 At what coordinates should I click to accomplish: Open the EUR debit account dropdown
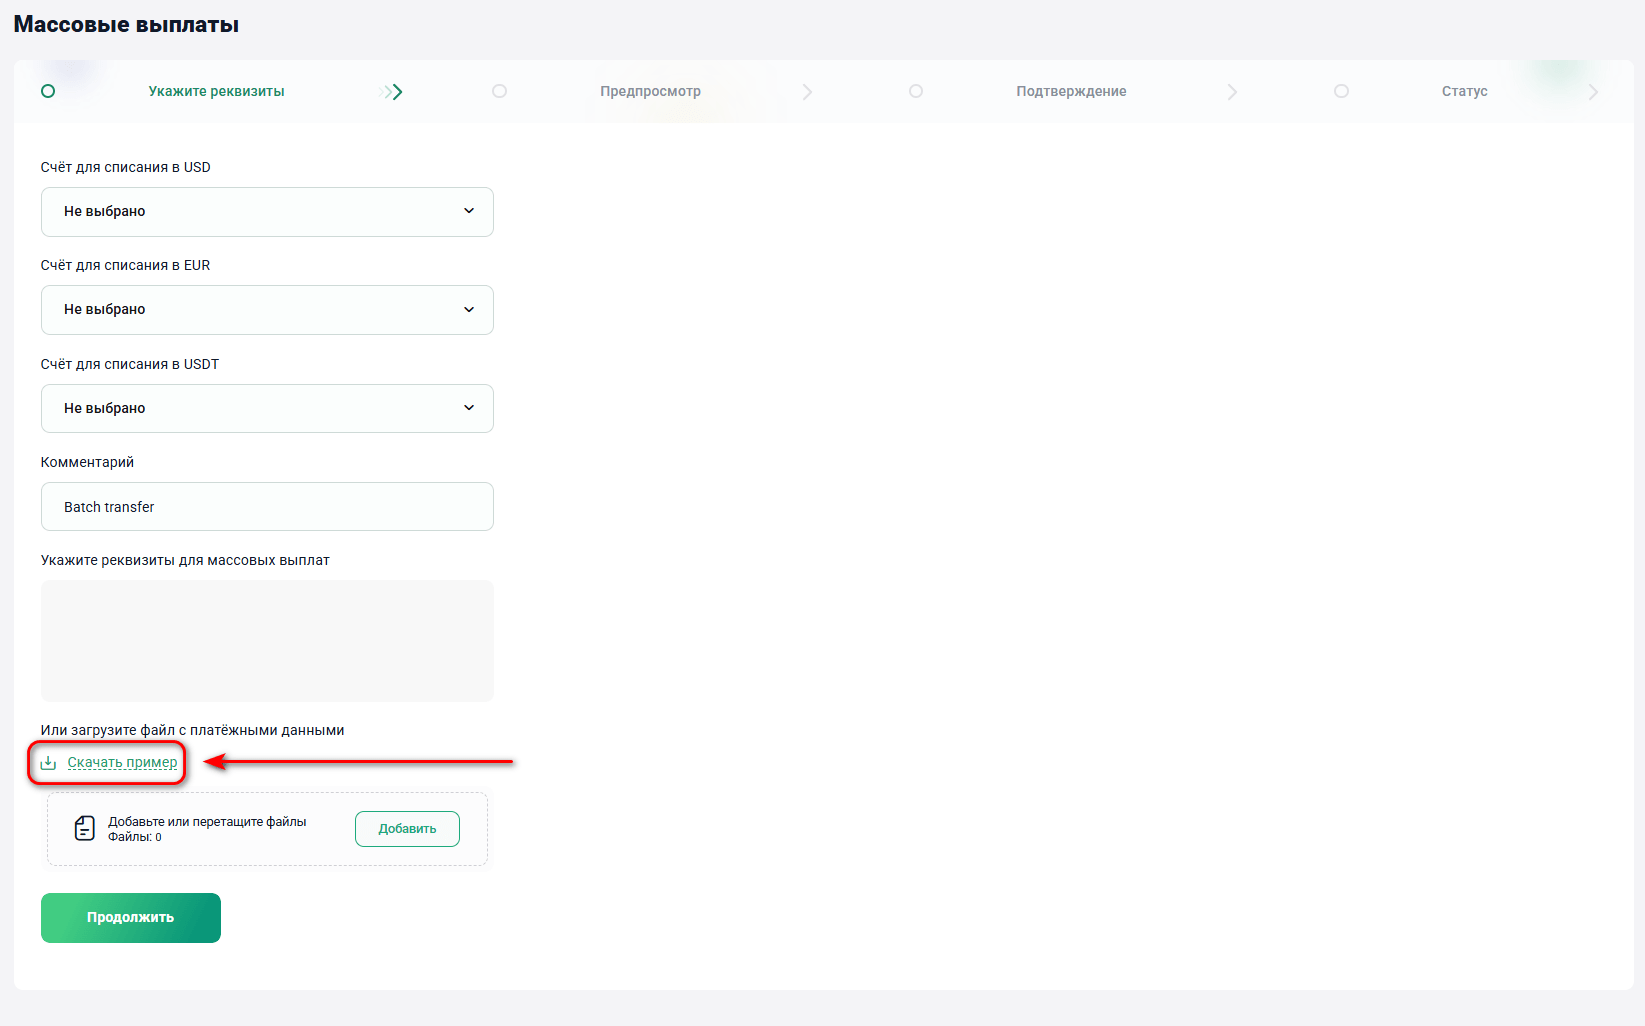267,310
